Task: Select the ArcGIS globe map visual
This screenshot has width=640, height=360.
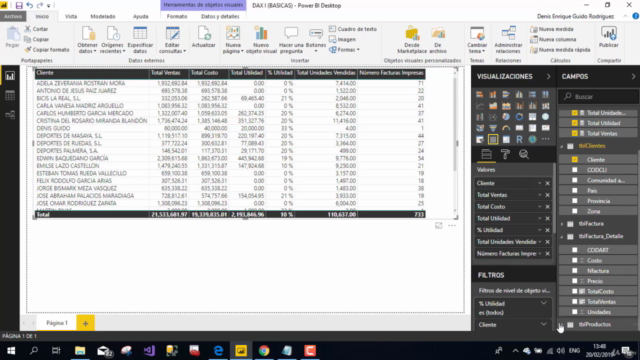Action: 532,140
